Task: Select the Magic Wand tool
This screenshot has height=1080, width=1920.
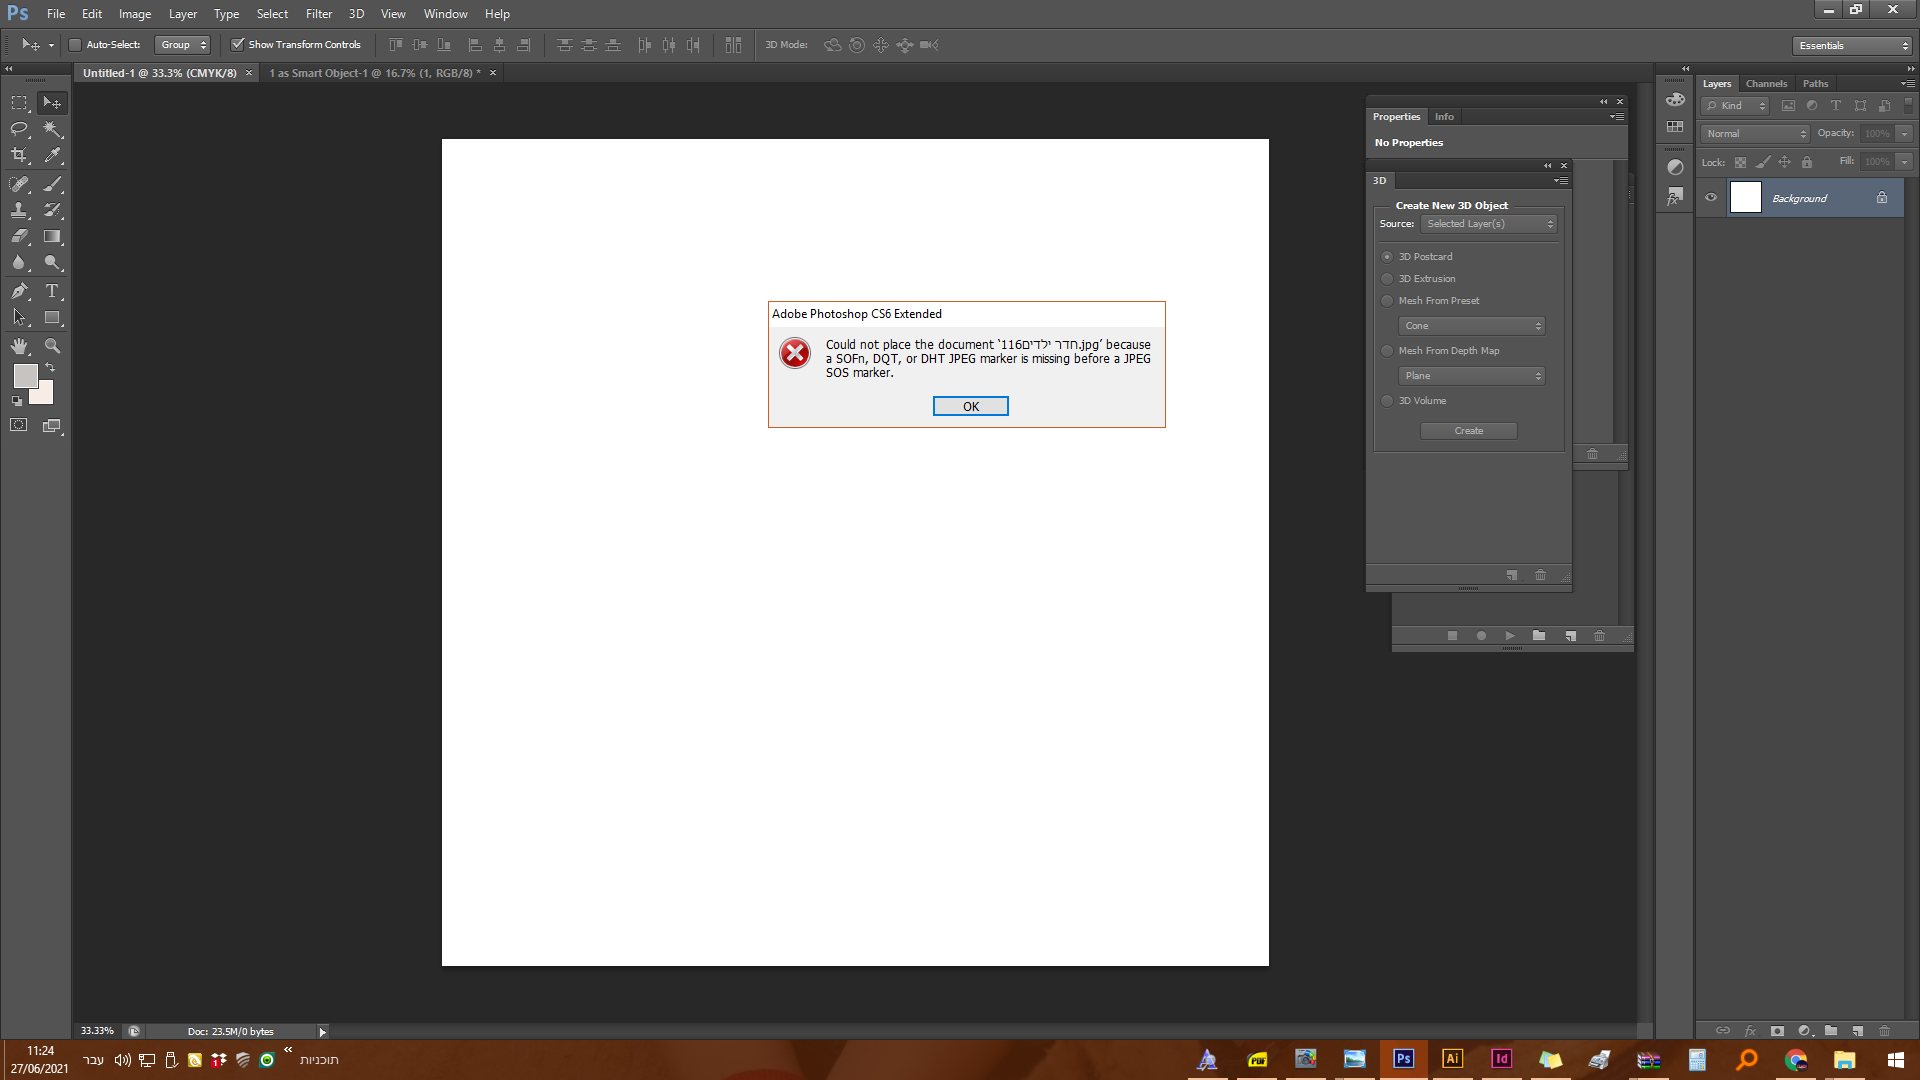Action: click(x=53, y=129)
